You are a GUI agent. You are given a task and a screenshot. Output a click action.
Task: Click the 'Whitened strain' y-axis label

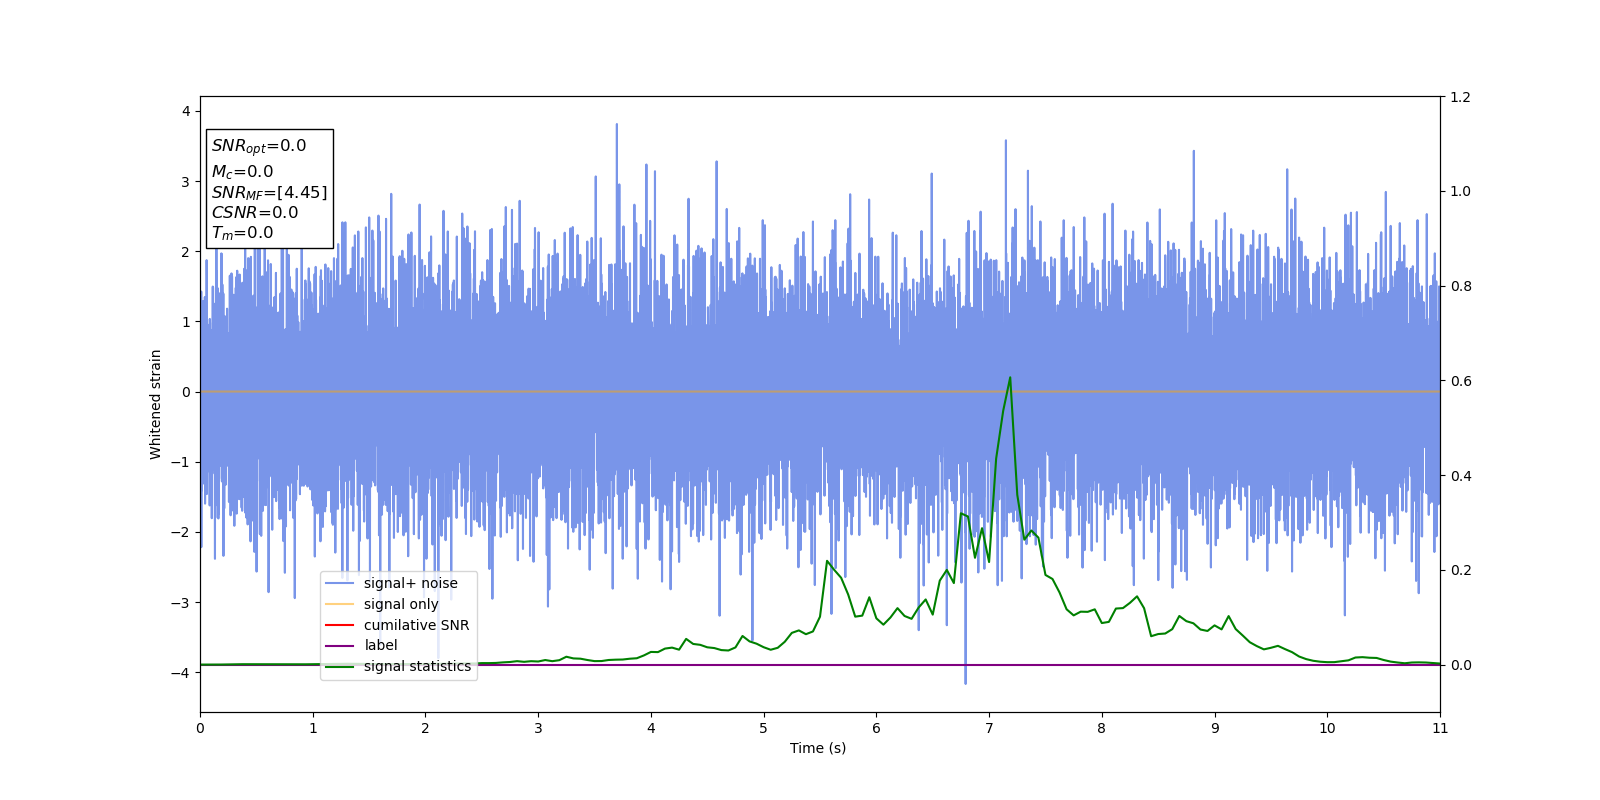155,404
